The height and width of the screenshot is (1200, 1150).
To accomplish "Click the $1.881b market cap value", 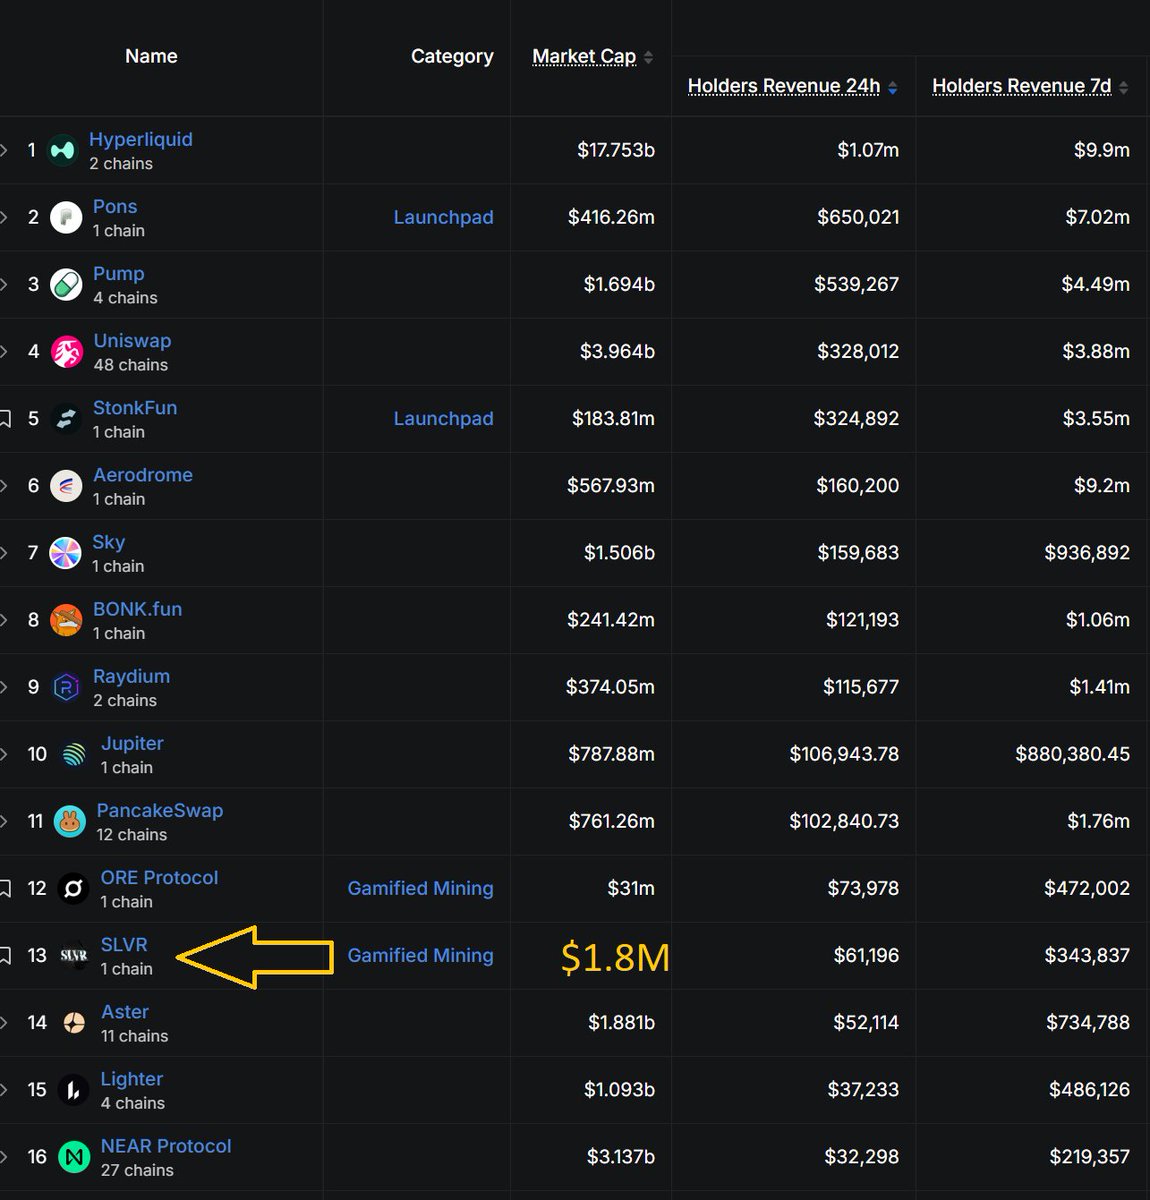I will 621,1022.
